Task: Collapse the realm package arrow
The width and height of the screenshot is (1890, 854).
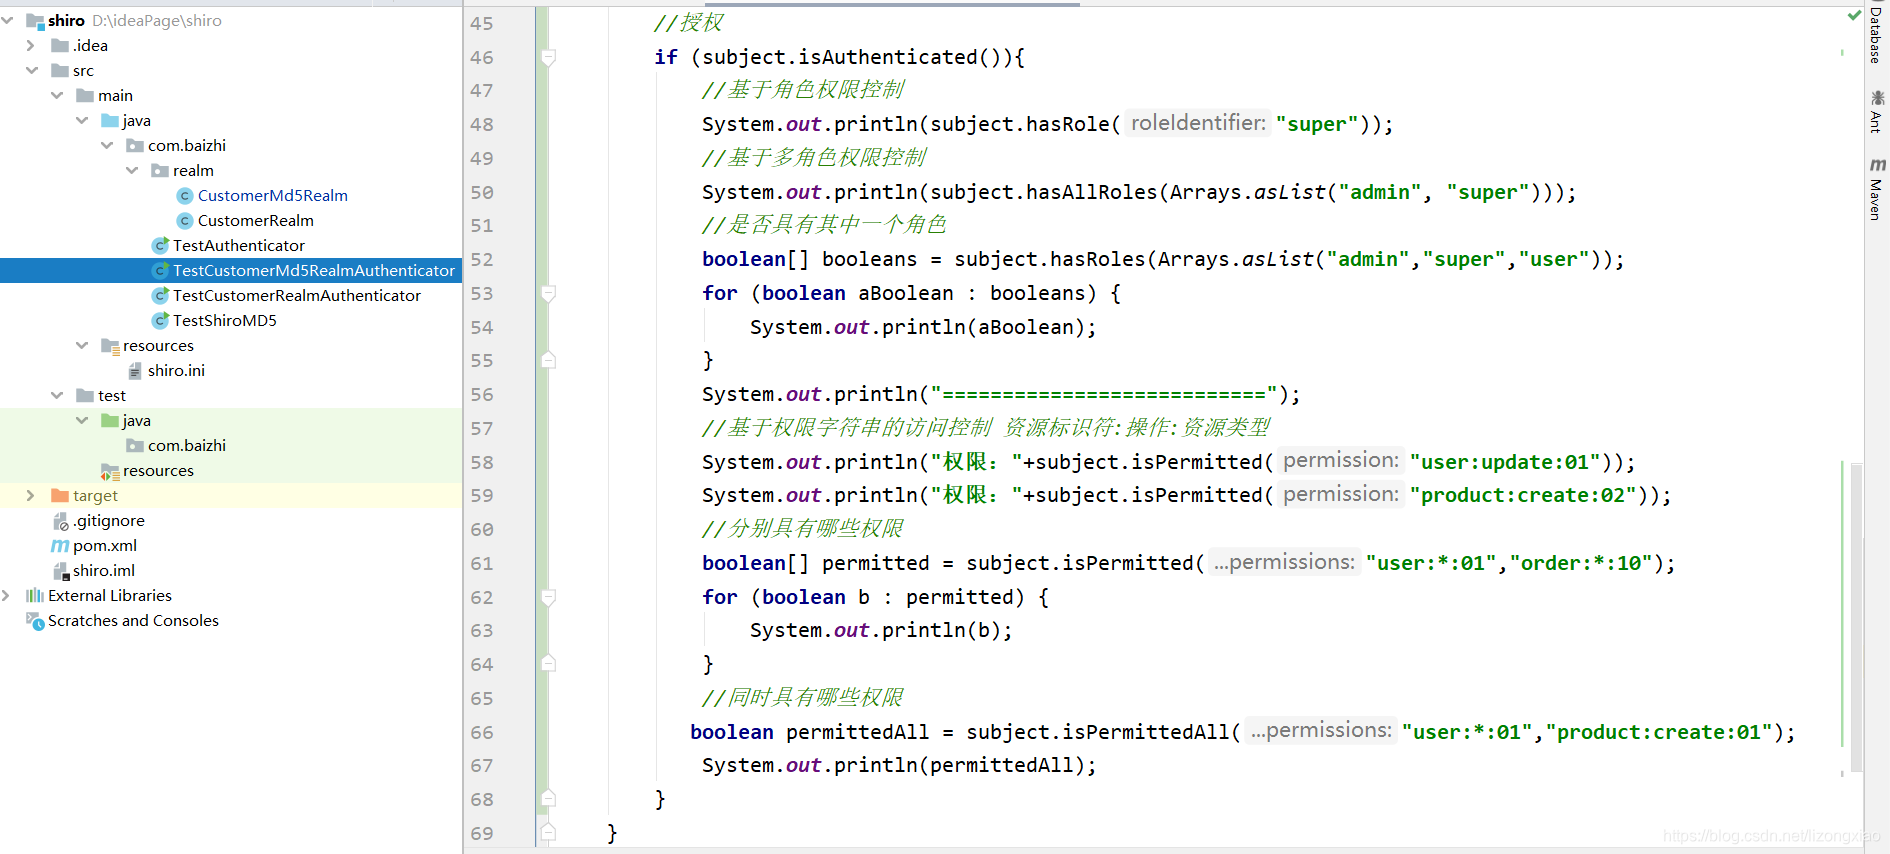Action: pos(132,170)
